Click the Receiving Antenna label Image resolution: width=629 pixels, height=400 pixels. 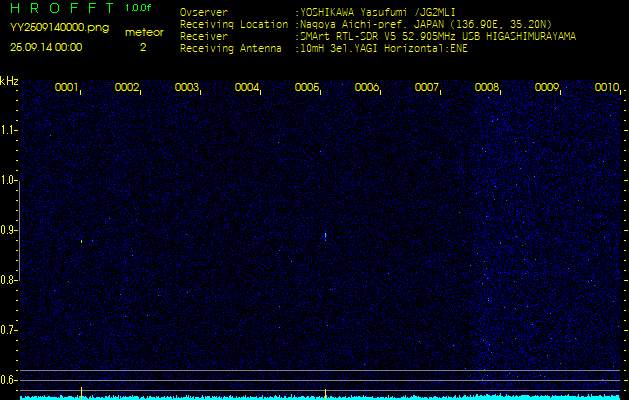(231, 49)
